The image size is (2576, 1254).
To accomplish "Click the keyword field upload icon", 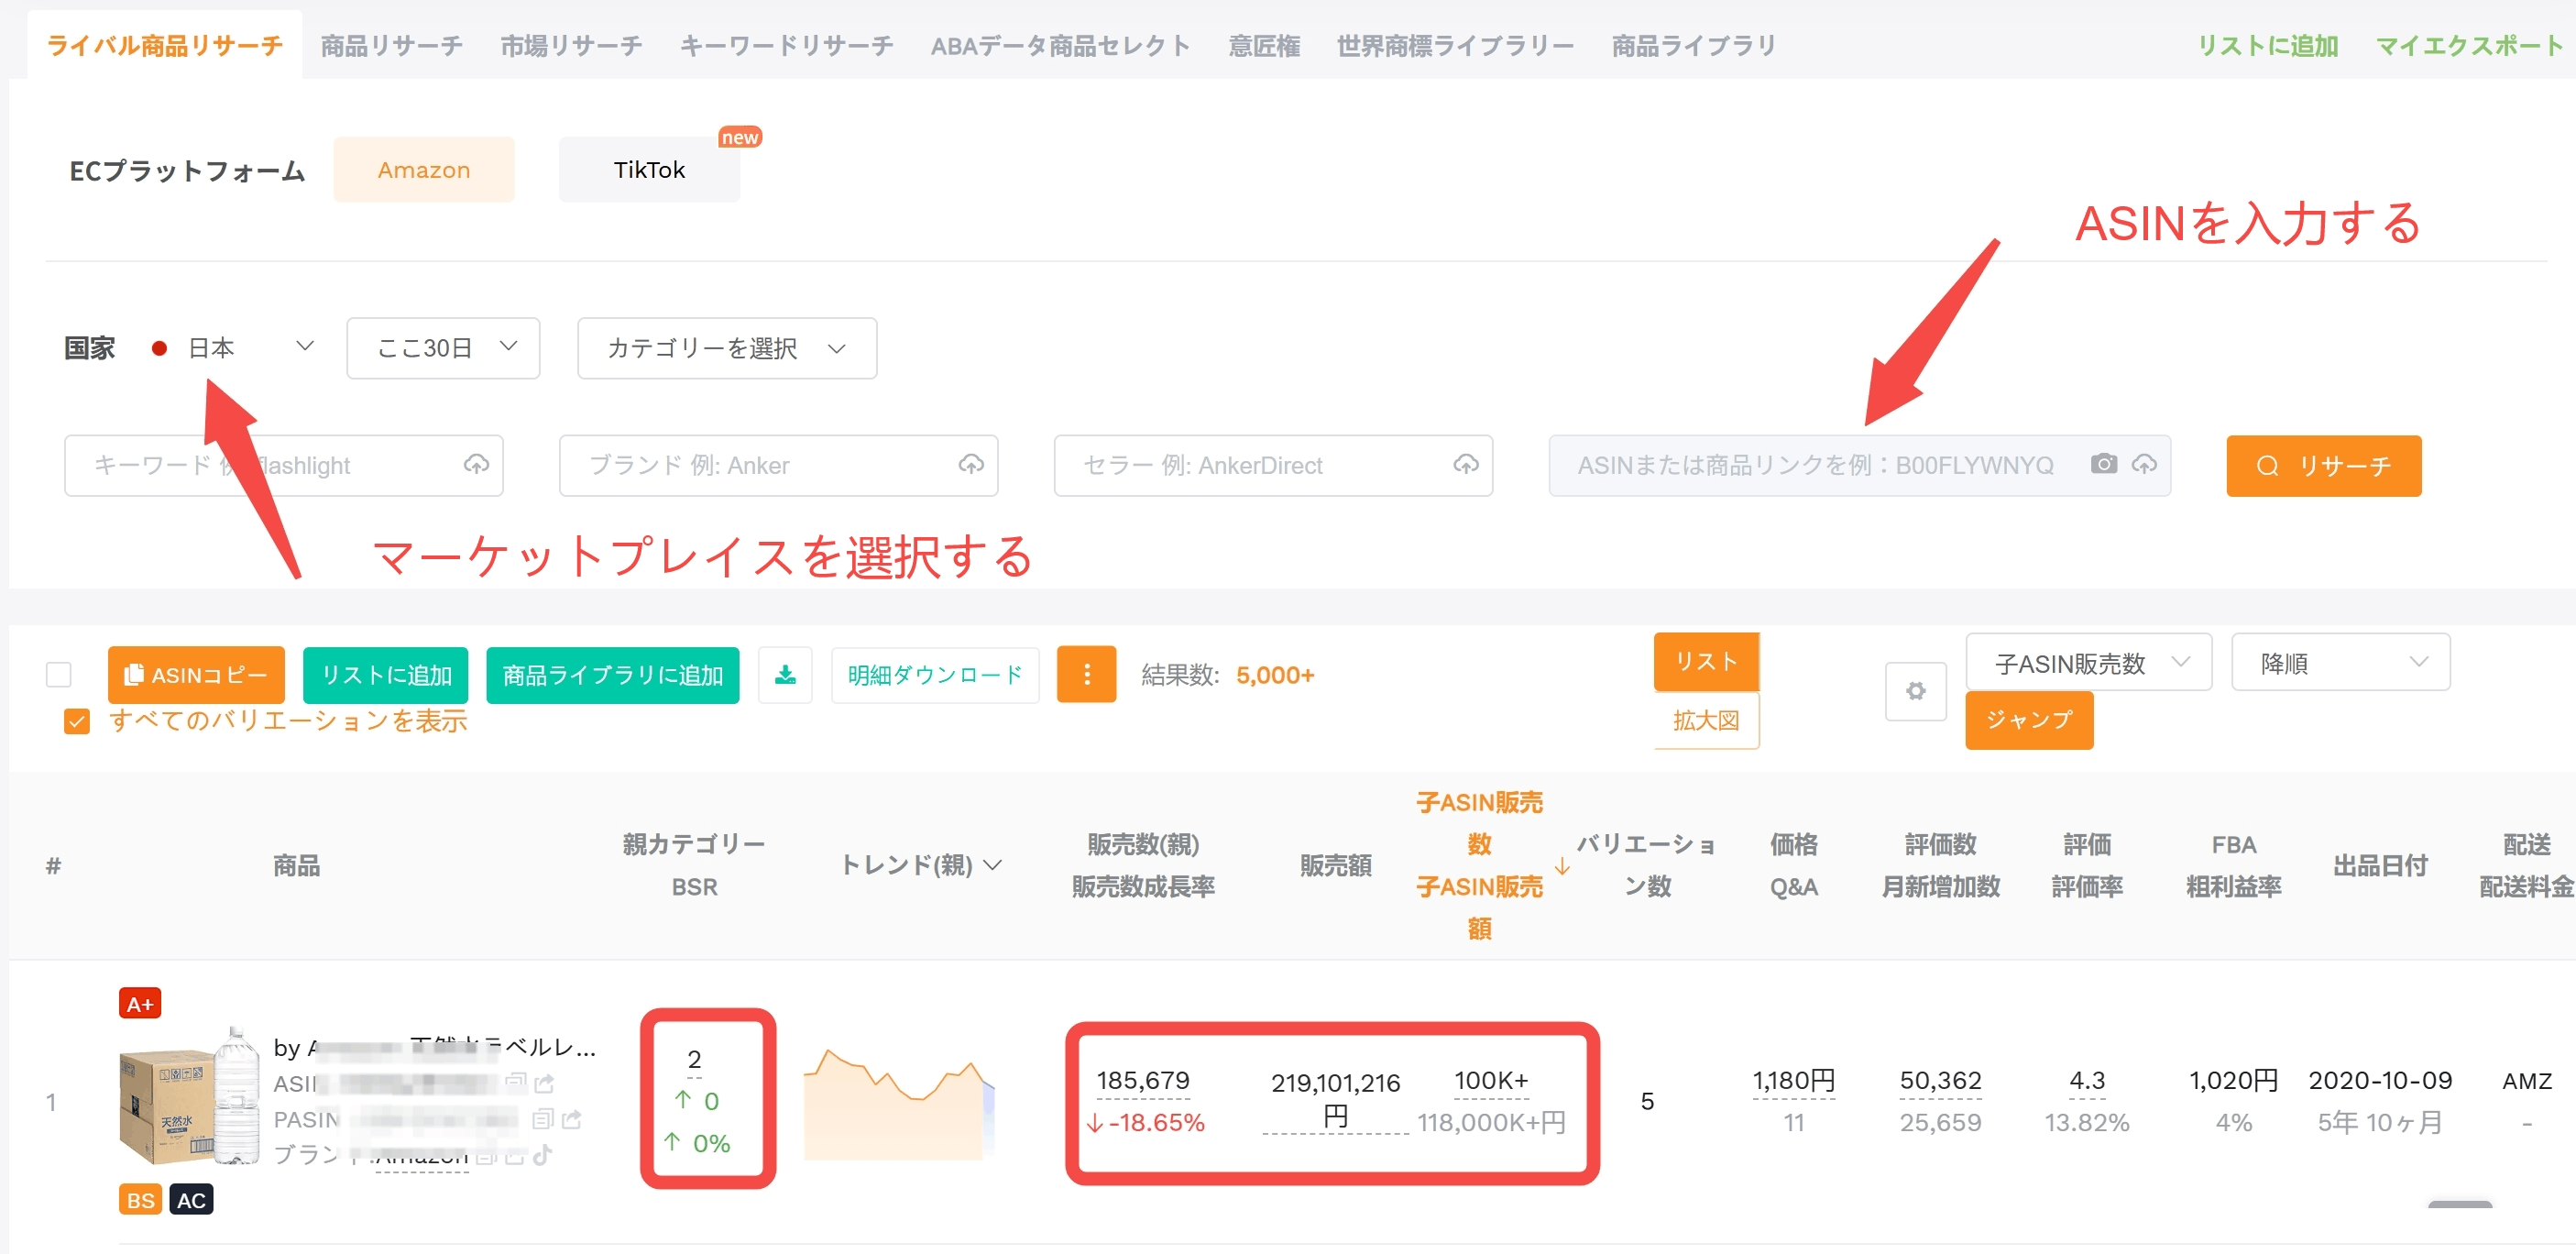I will (x=476, y=465).
